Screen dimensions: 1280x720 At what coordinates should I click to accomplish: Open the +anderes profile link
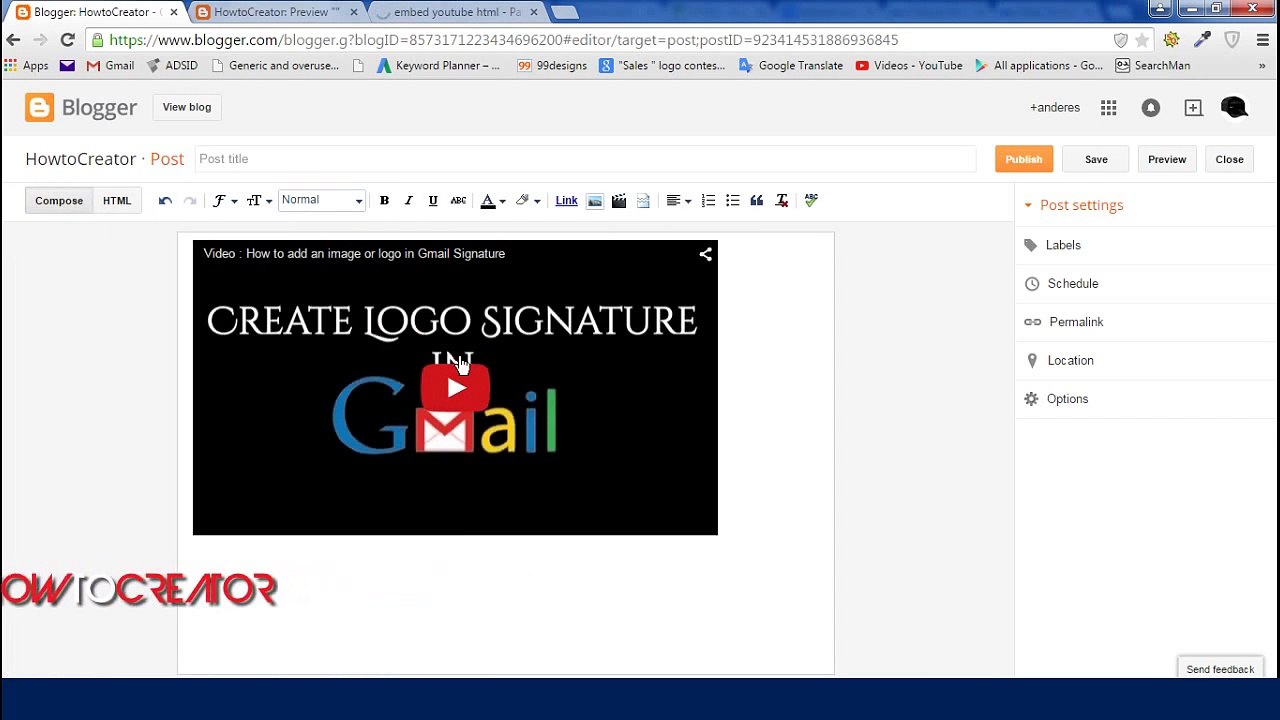click(1055, 108)
